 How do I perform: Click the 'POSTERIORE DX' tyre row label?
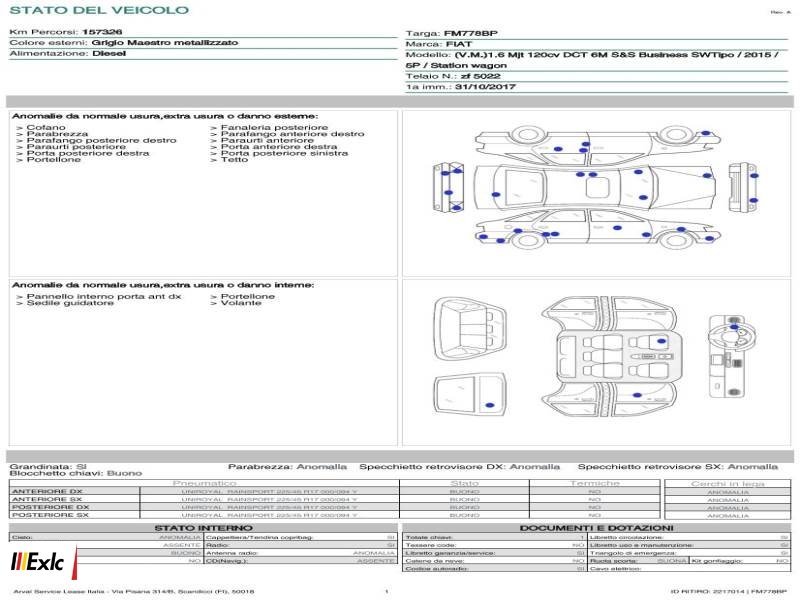(x=50, y=508)
